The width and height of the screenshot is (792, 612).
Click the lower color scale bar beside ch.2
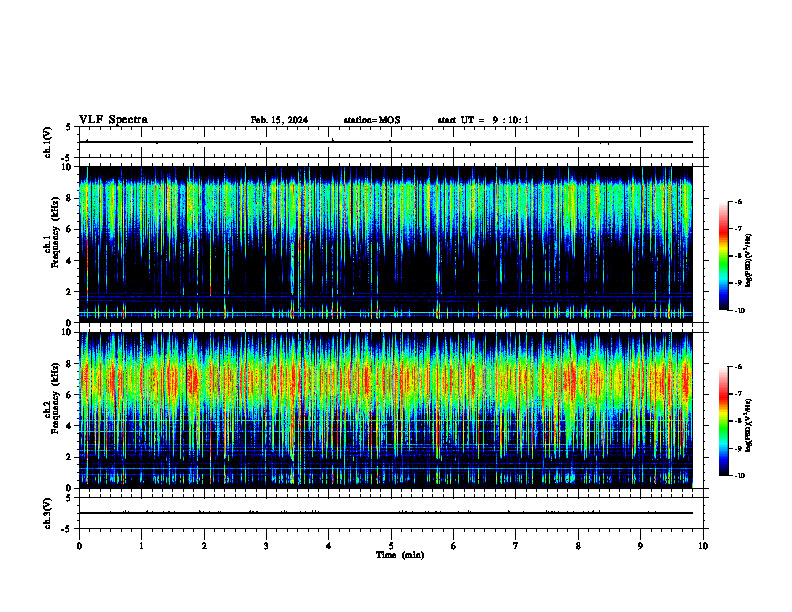click(x=723, y=421)
